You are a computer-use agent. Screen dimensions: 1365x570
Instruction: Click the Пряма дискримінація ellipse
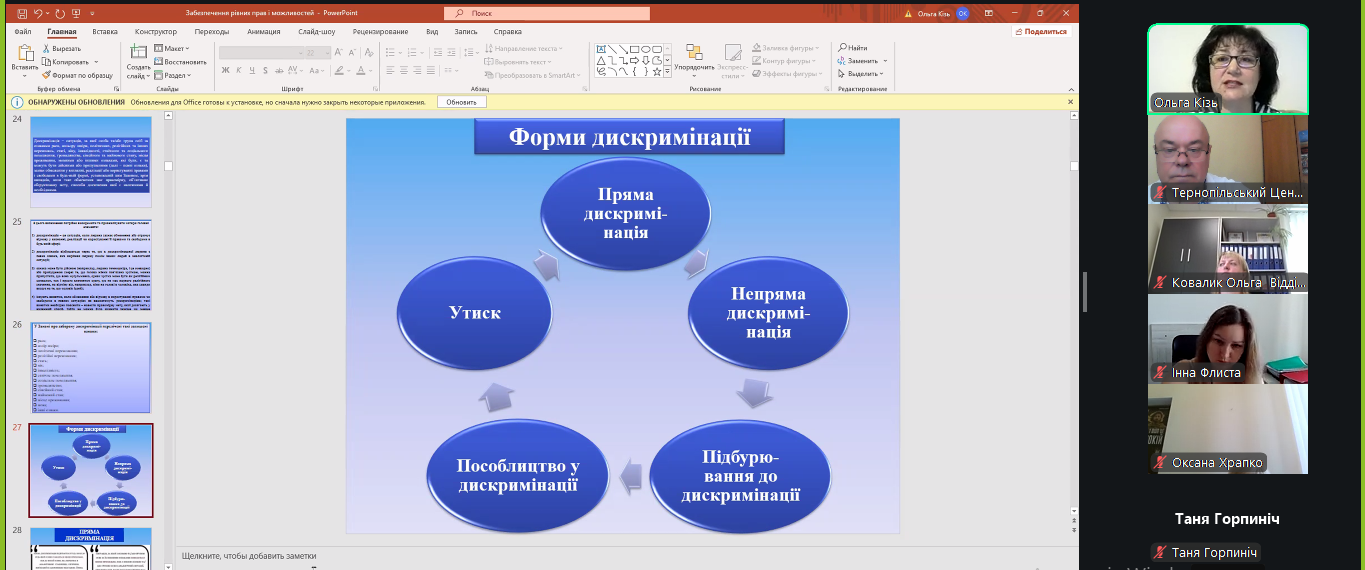point(626,212)
